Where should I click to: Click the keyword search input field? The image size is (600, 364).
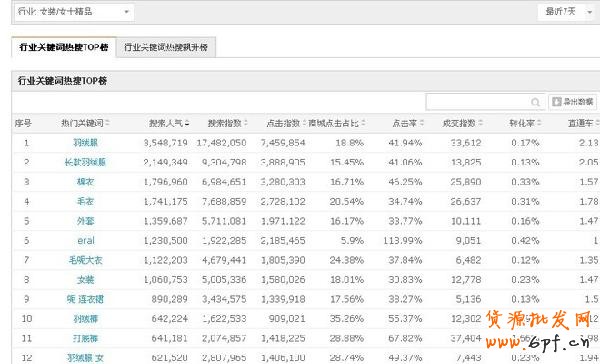tap(478, 102)
